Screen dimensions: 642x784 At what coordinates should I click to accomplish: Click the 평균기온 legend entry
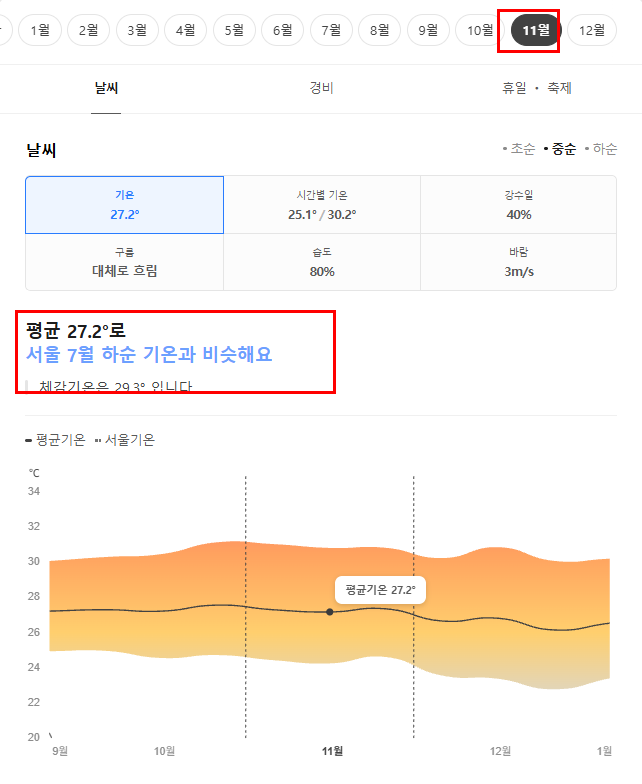(x=56, y=440)
